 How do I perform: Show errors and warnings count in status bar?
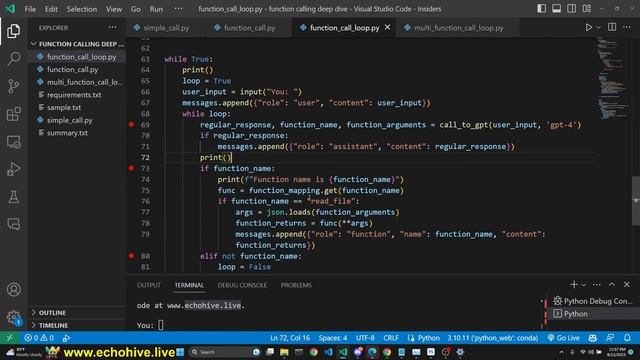(39, 338)
